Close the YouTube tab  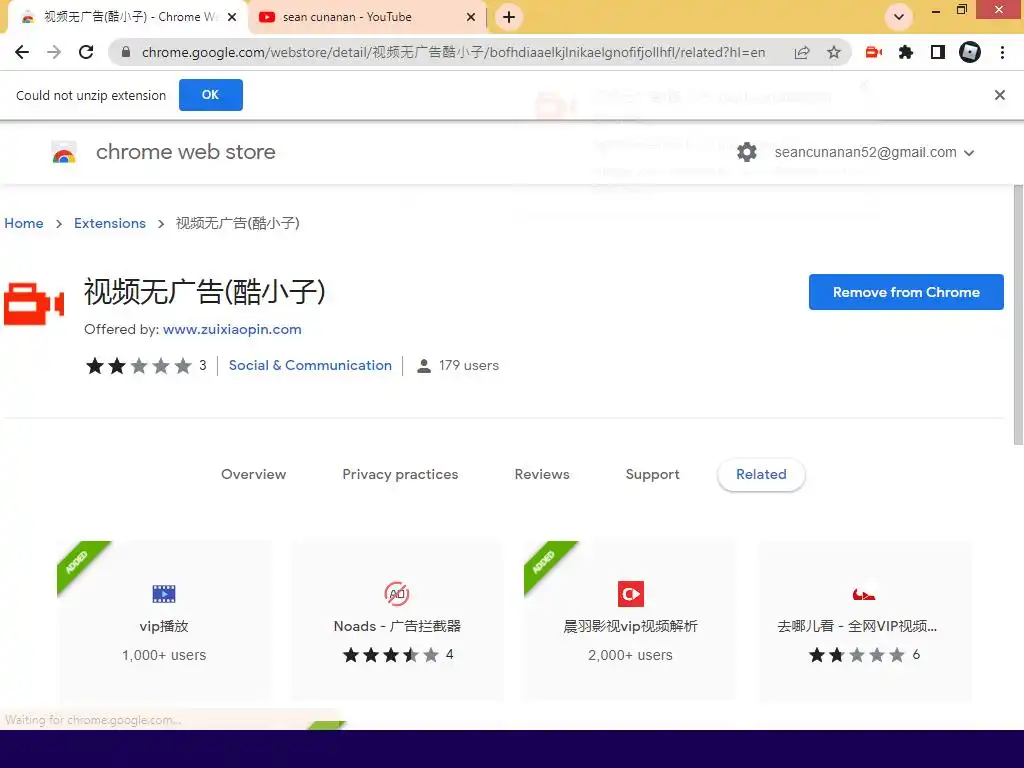[x=471, y=17]
